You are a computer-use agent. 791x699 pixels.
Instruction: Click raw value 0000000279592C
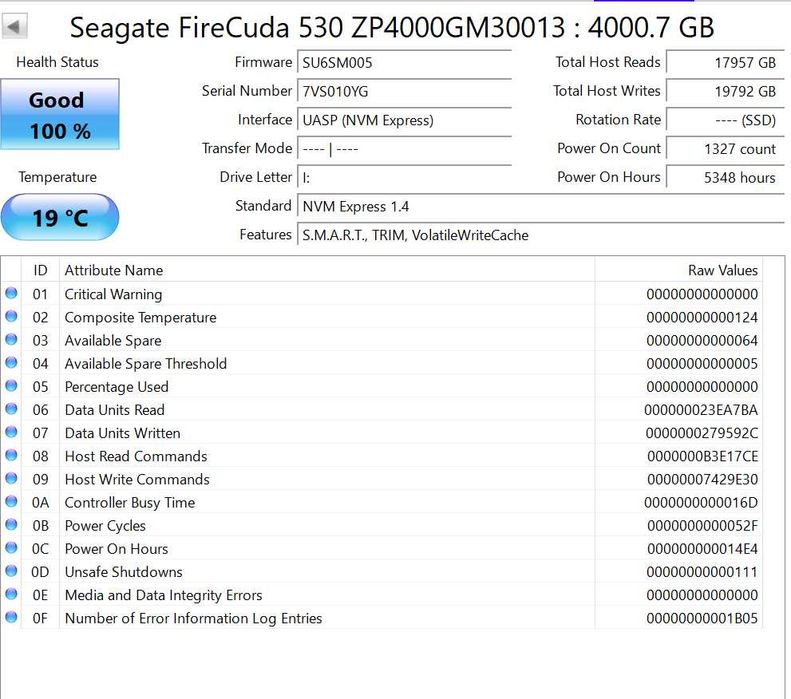tap(702, 433)
